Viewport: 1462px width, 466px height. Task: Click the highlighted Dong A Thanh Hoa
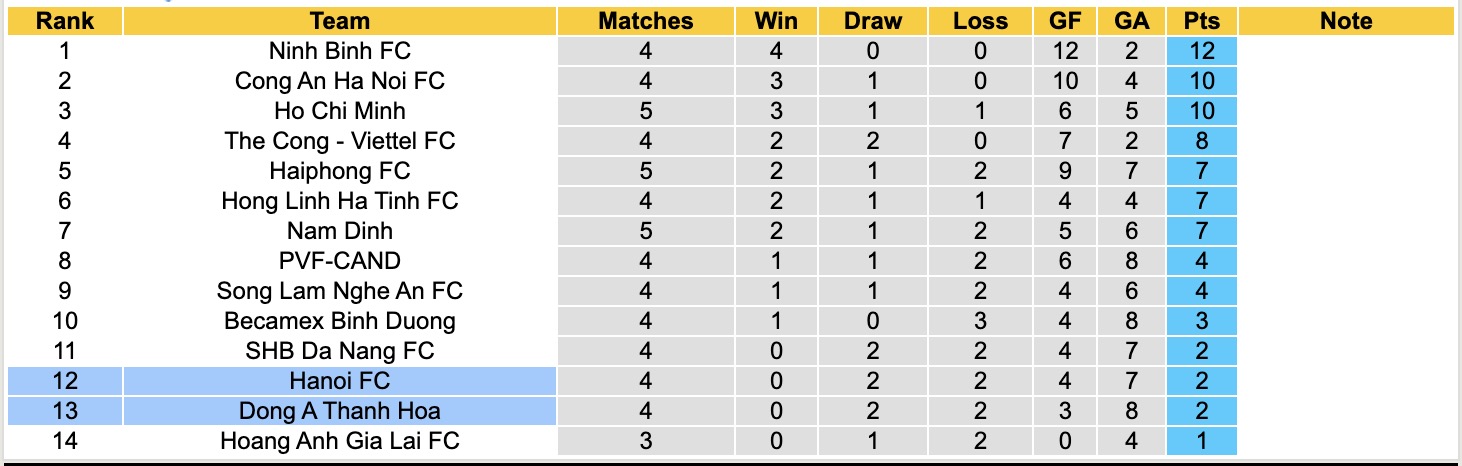click(x=340, y=411)
